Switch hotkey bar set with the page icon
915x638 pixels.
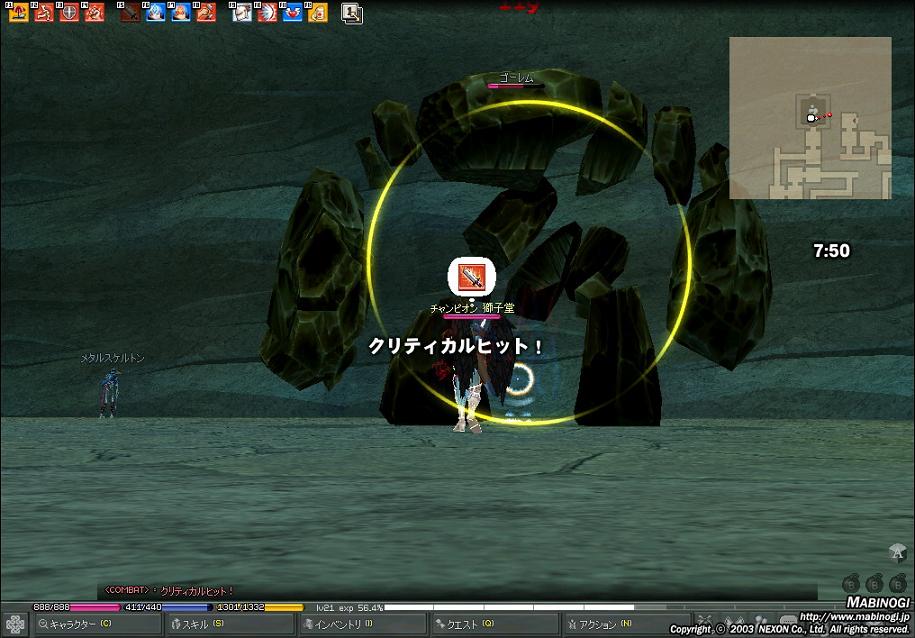[x=352, y=13]
